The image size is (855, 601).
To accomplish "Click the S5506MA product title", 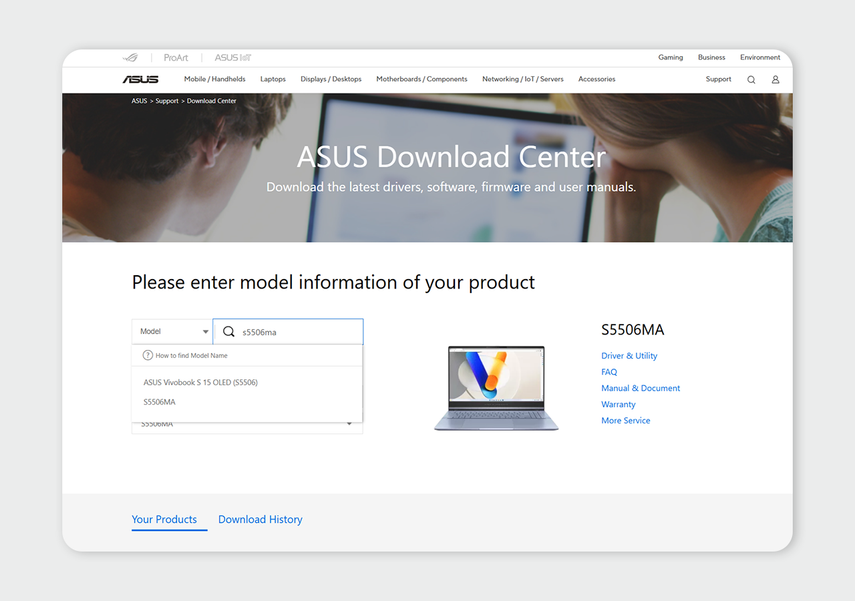I will point(633,330).
